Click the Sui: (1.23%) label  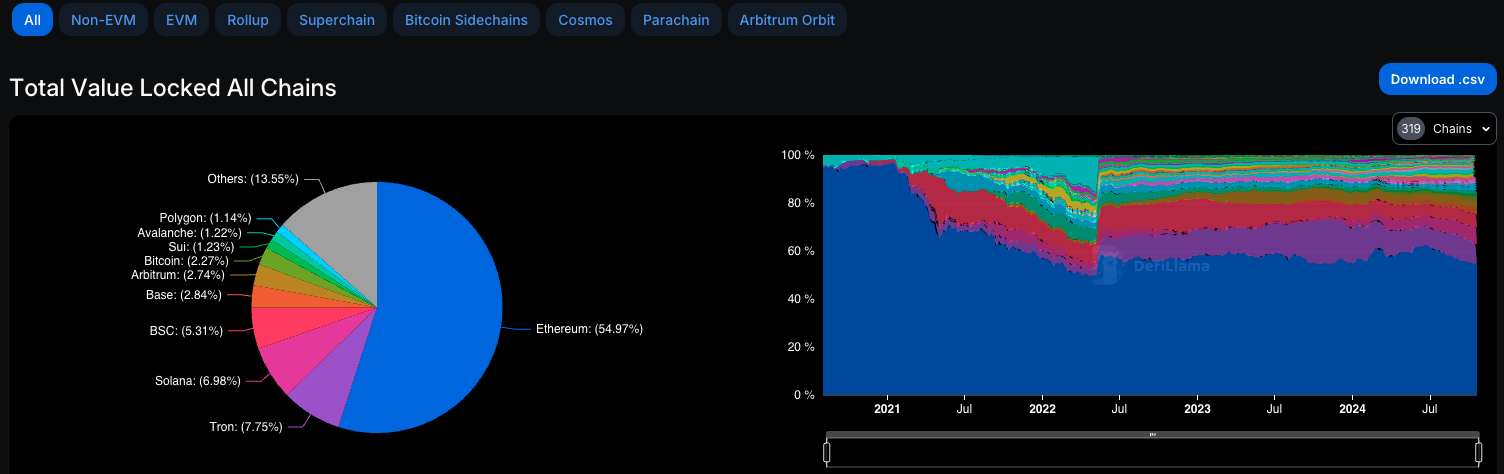click(202, 246)
